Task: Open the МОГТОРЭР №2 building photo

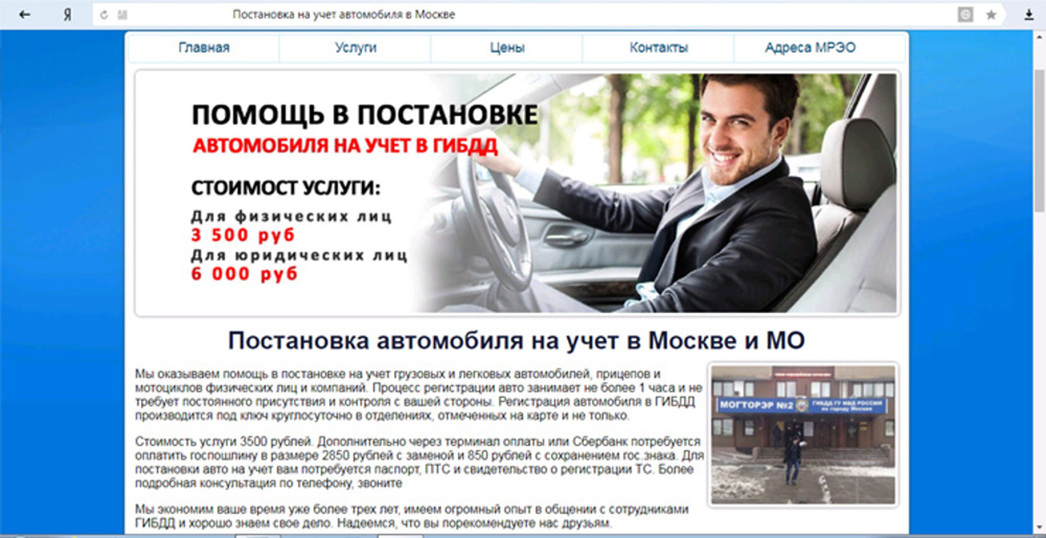Action: point(802,433)
